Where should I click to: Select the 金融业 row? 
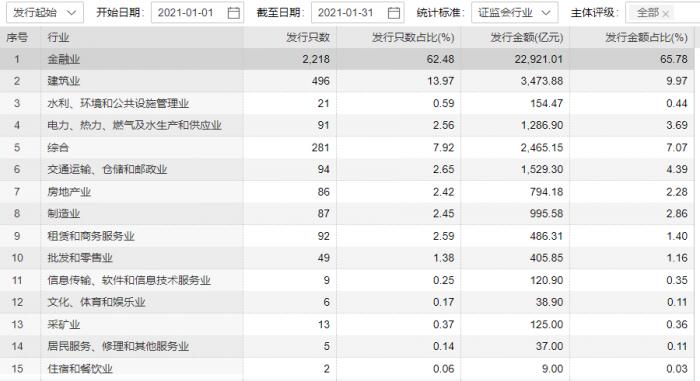point(347,59)
